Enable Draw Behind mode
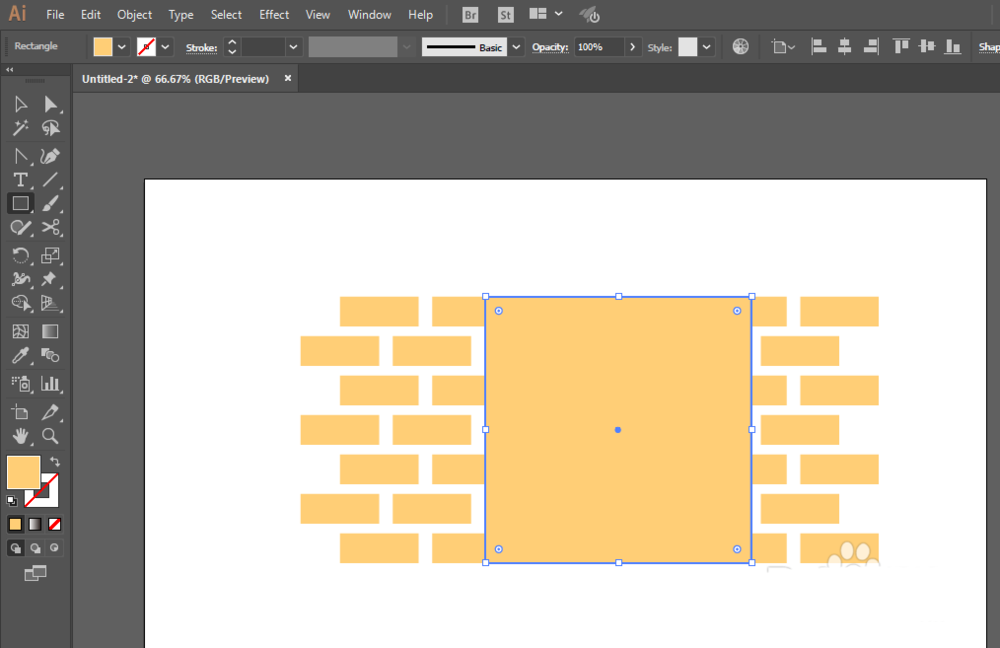Viewport: 1000px width, 648px height. point(35,548)
